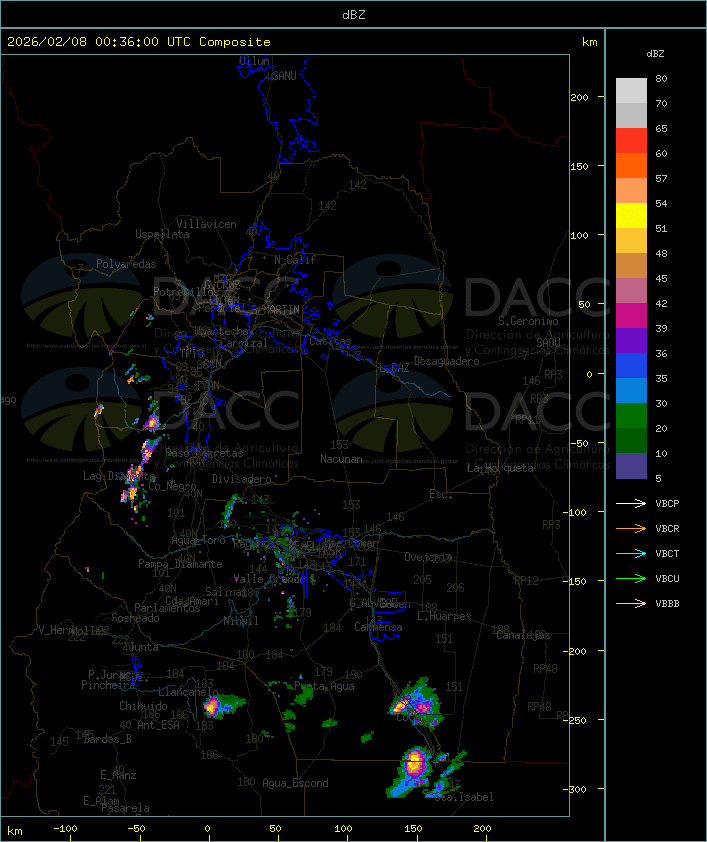Image resolution: width=707 pixels, height=842 pixels.
Task: Click the 'Nacunan' map label
Action: tap(341, 459)
